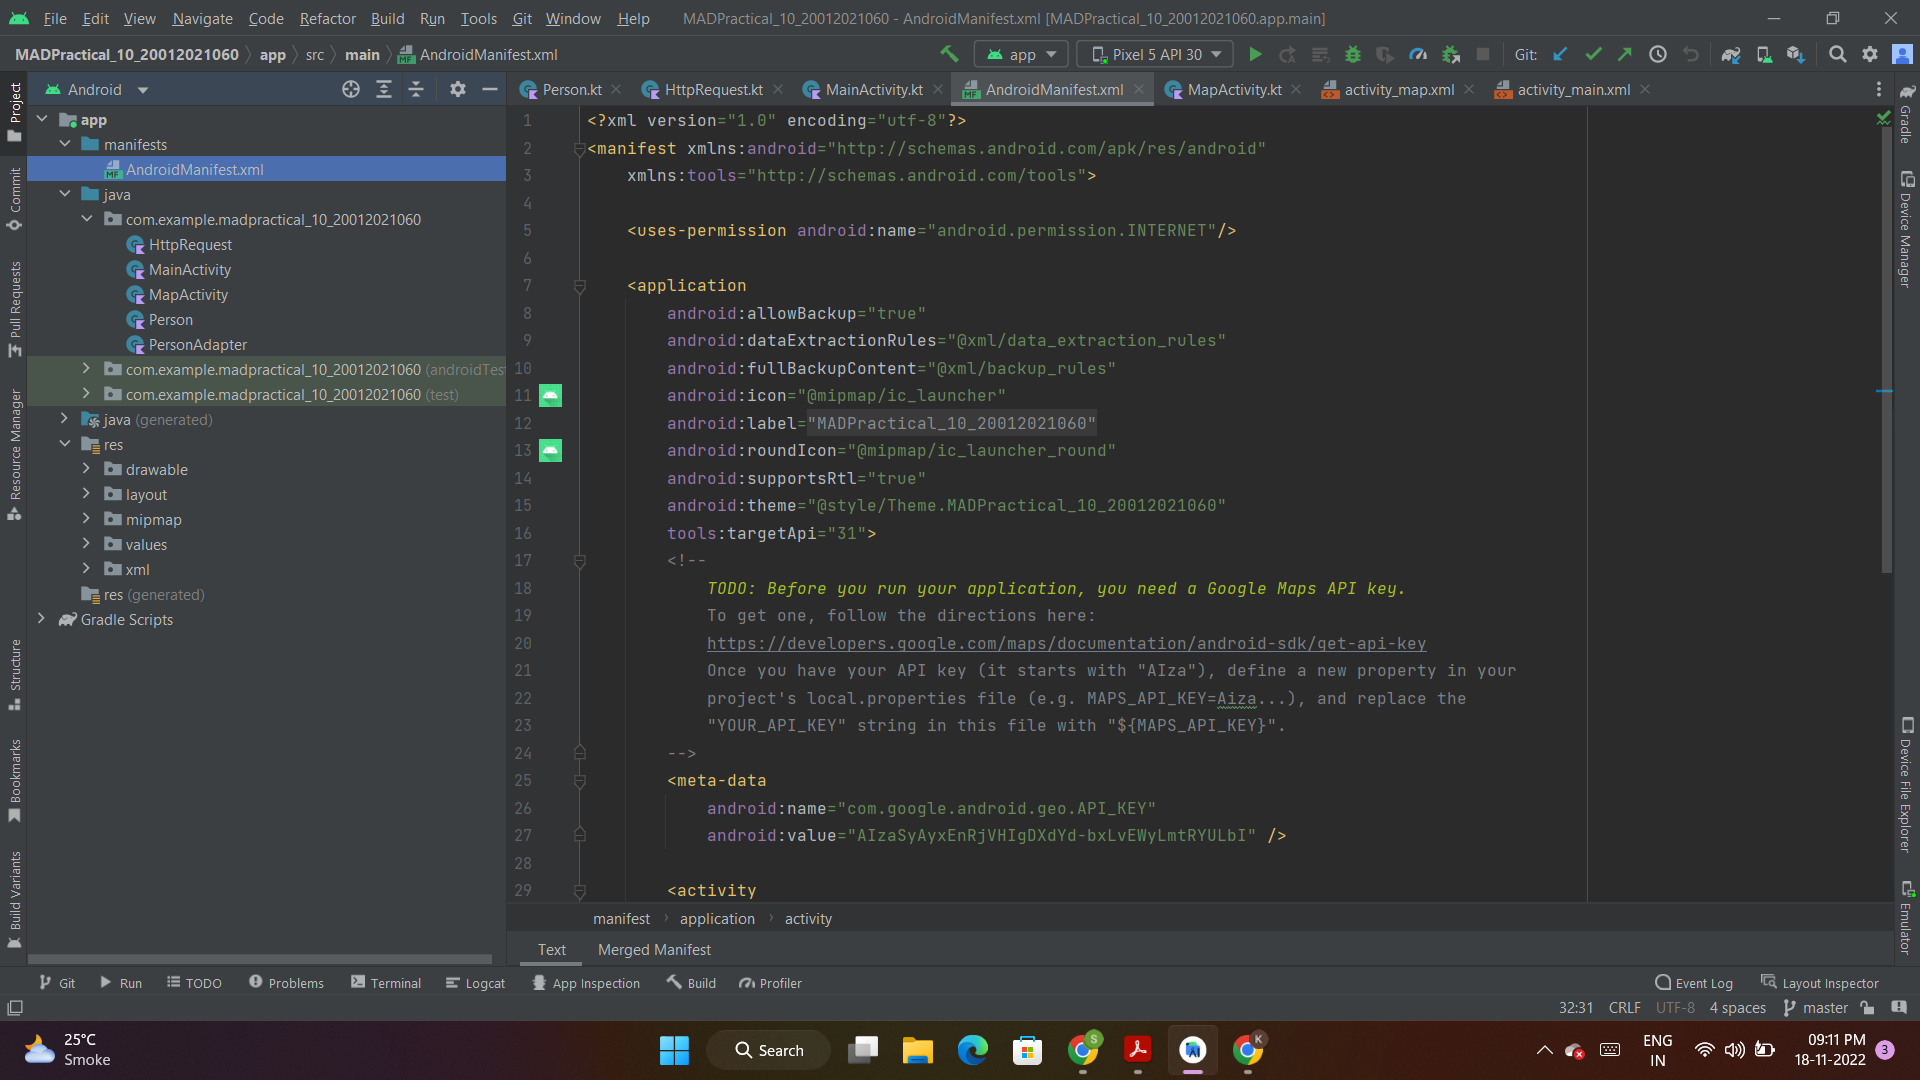Open the get-api-key documentation link
This screenshot has width=1920, height=1080.
1066,643
